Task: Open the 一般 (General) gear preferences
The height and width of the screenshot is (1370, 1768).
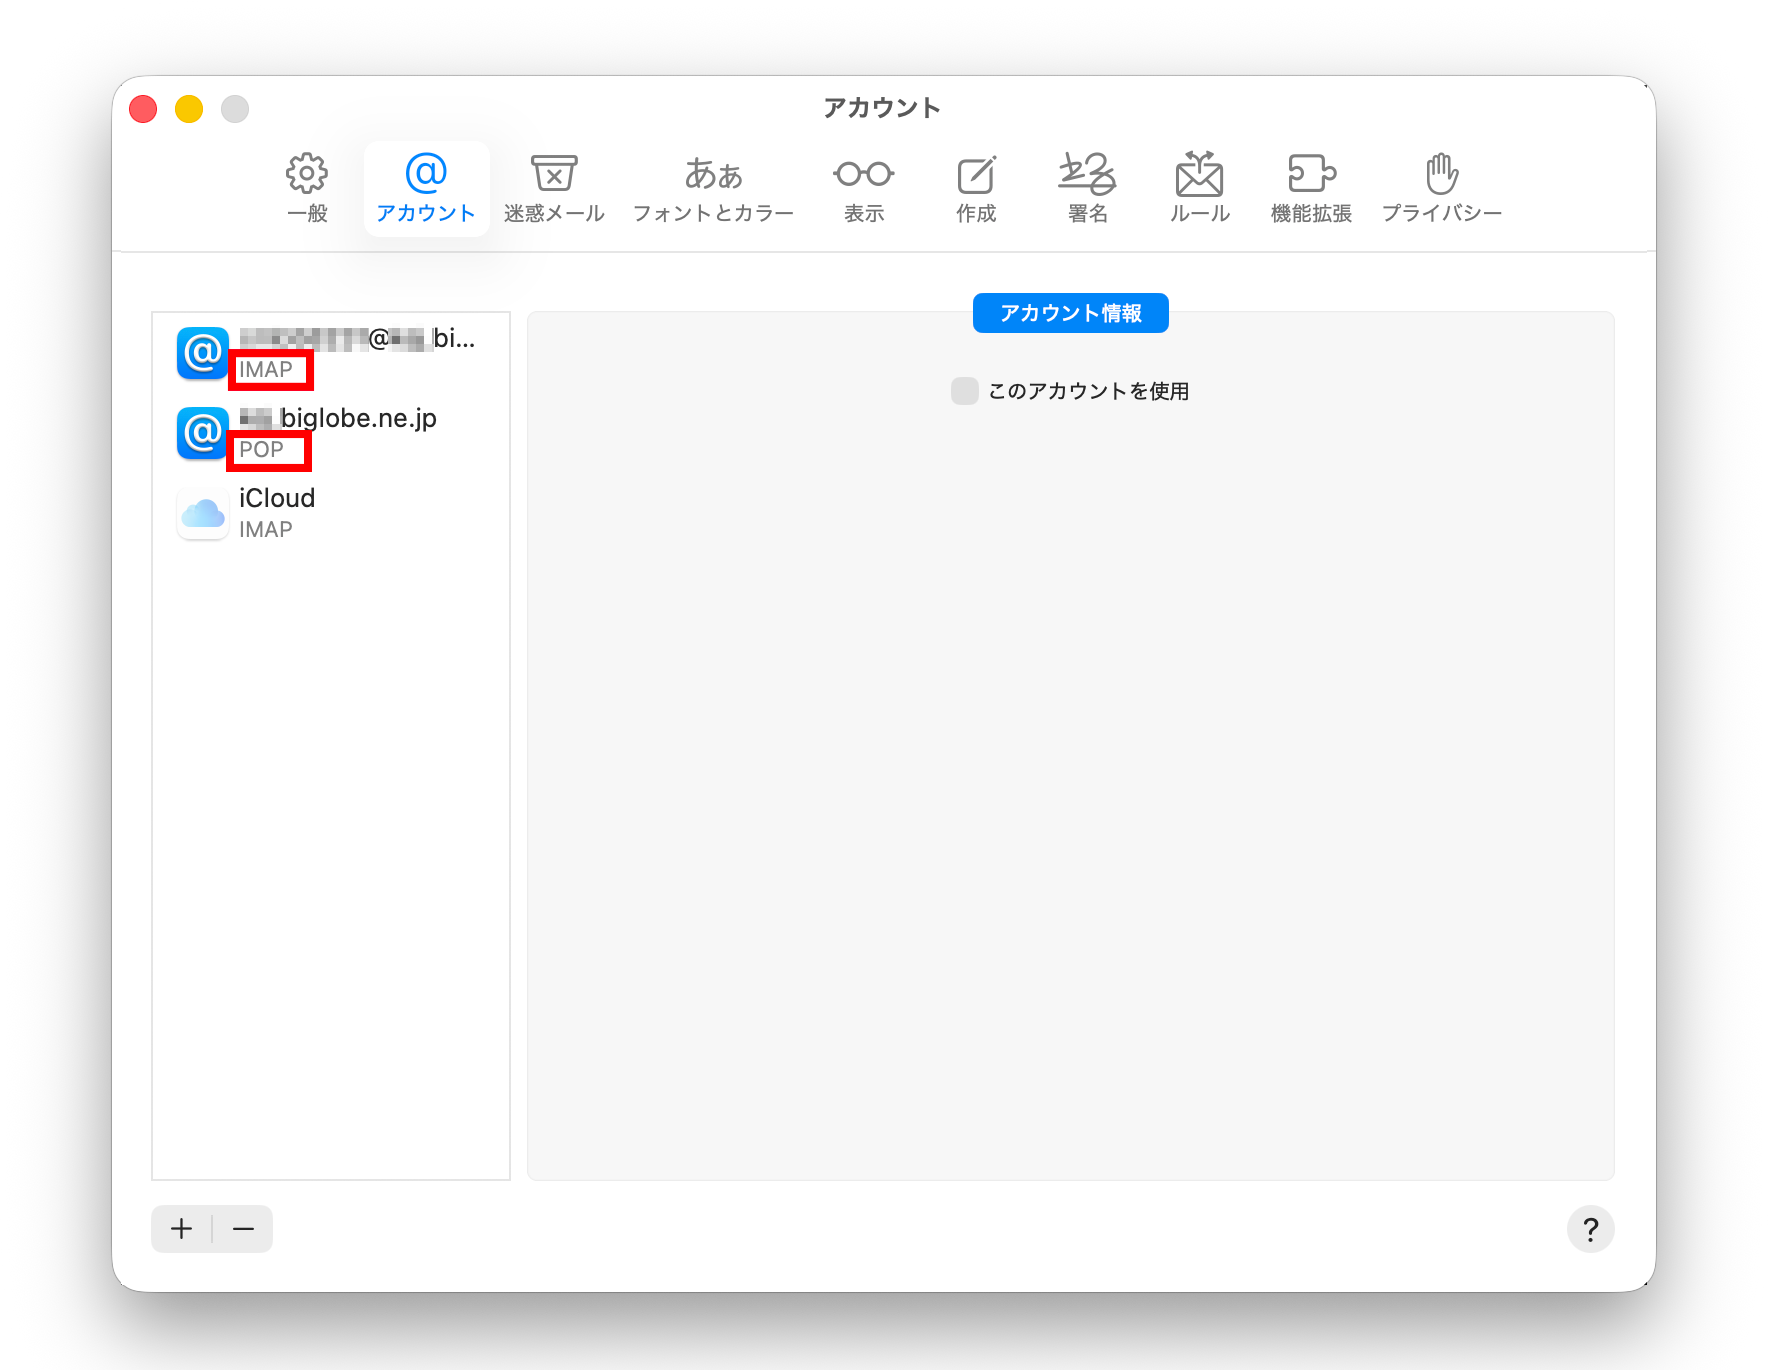Action: click(x=307, y=189)
